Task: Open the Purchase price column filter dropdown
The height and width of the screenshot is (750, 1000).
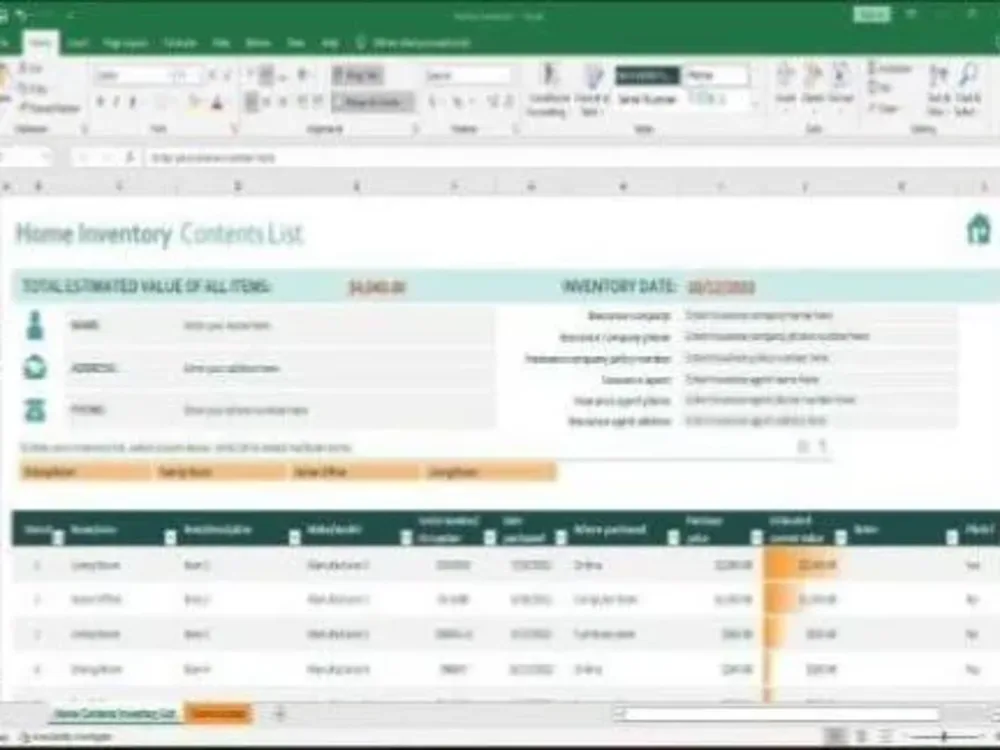Action: point(756,538)
